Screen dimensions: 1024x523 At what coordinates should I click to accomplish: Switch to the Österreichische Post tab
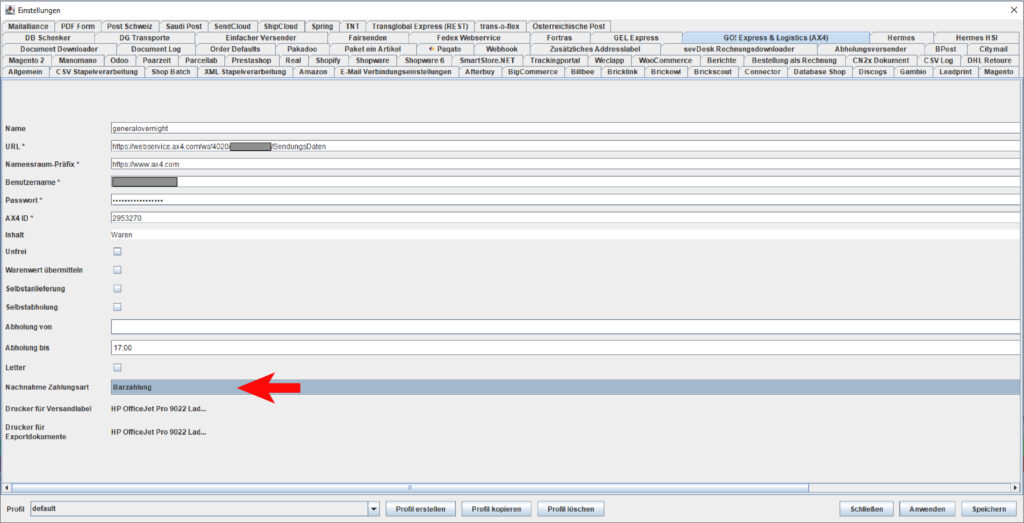(x=568, y=26)
